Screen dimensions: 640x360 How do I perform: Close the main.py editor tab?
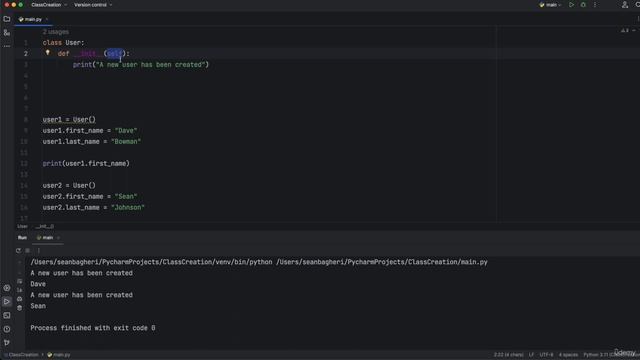[47, 19]
